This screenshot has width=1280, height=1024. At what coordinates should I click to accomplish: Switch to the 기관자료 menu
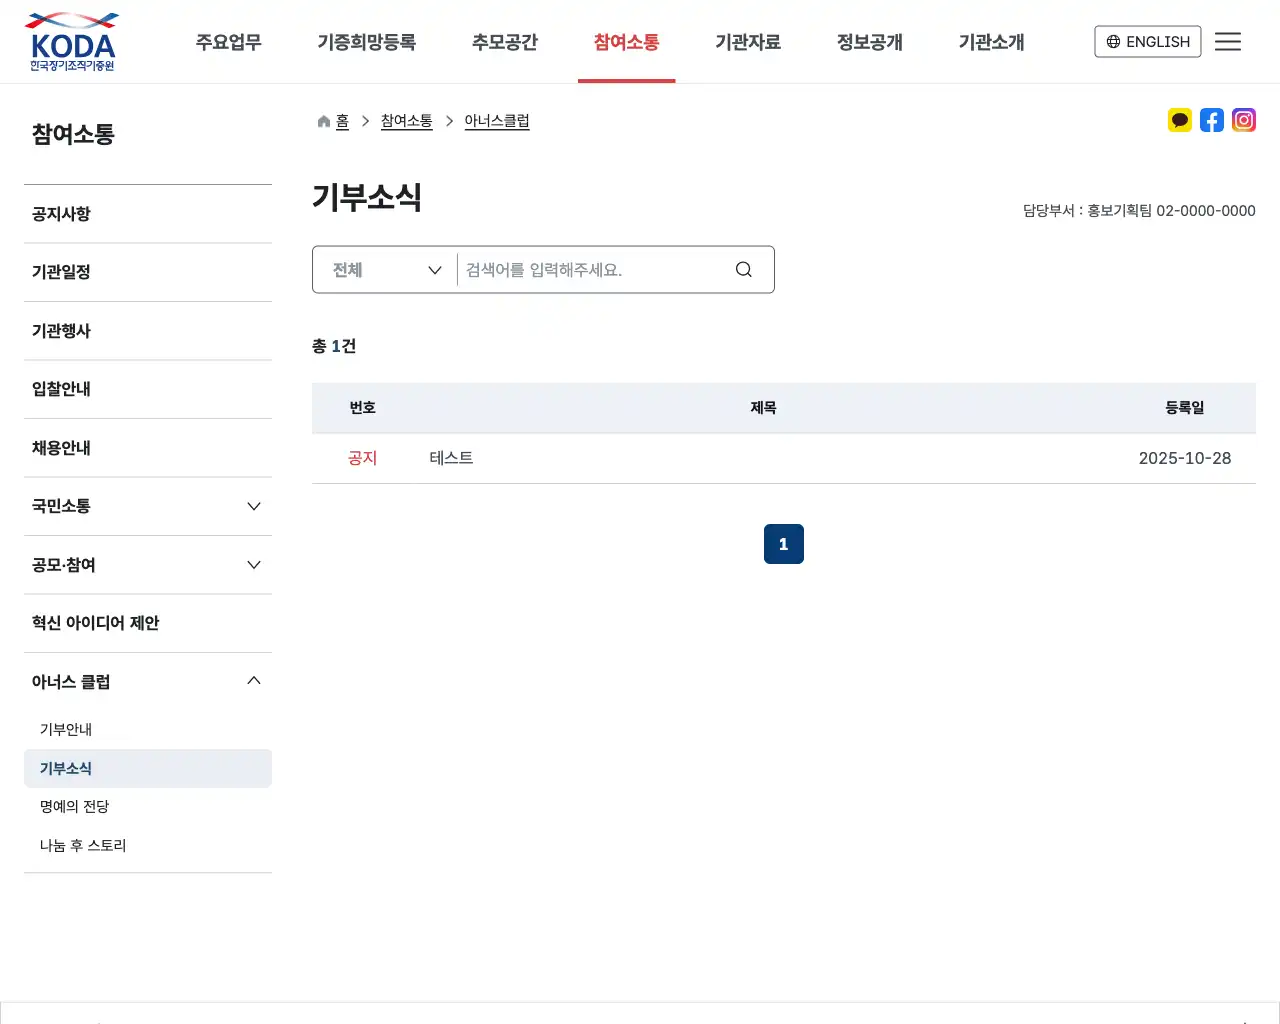[x=748, y=41]
